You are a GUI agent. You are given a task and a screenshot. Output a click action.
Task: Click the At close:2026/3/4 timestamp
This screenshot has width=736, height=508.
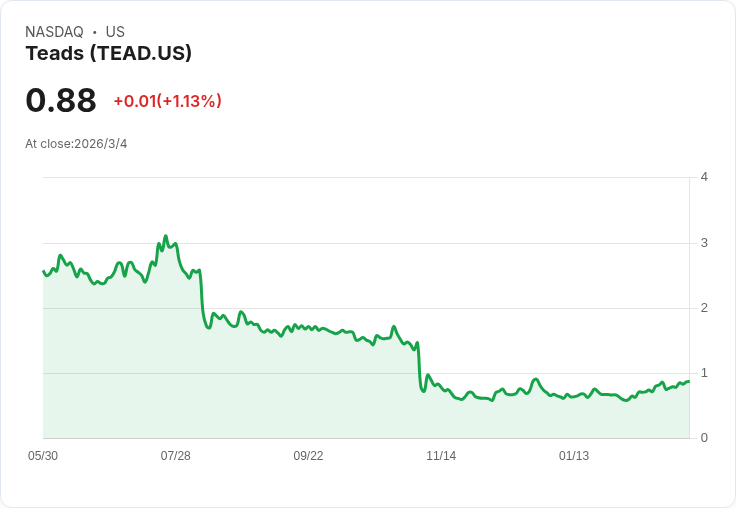coord(76,144)
